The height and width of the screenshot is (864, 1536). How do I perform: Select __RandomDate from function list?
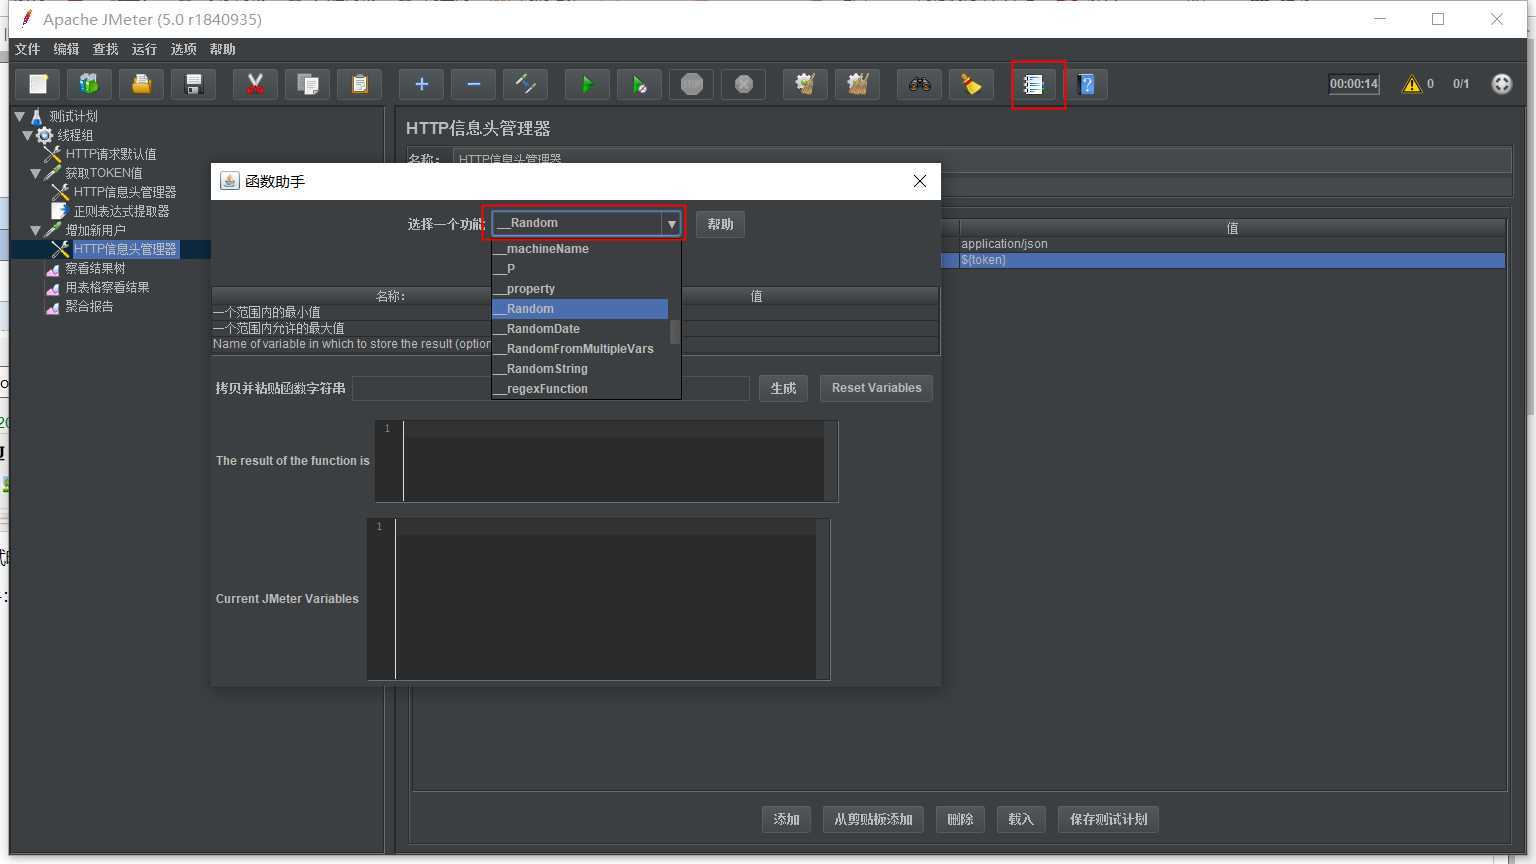[x=580, y=329]
